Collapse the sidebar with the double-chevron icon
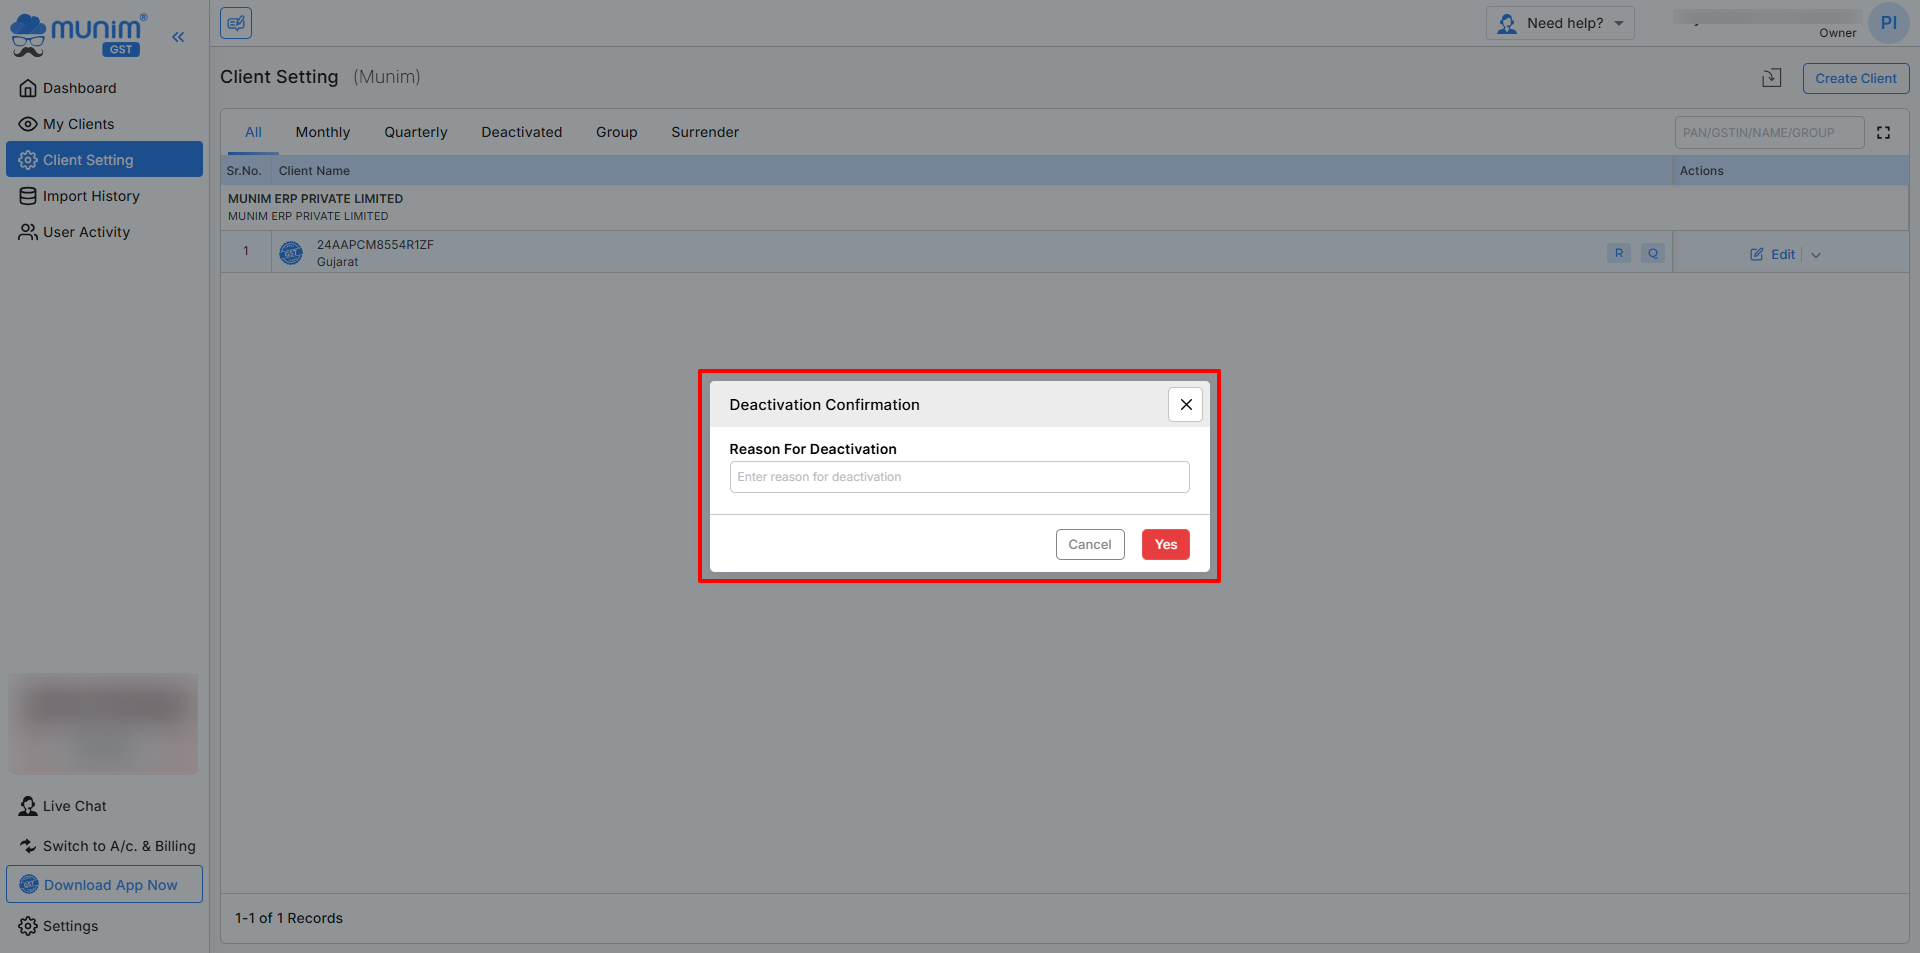1920x953 pixels. coord(178,37)
